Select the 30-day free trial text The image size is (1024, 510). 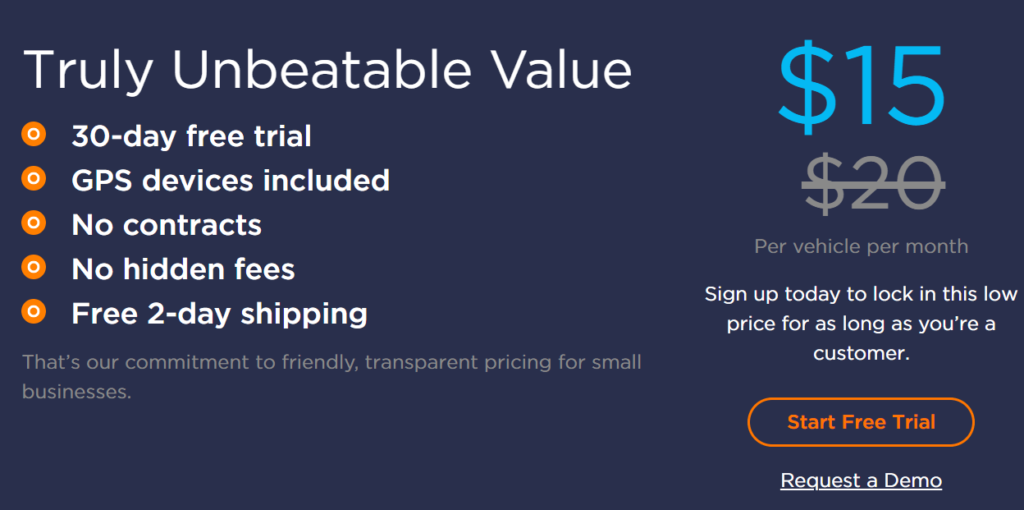point(191,136)
